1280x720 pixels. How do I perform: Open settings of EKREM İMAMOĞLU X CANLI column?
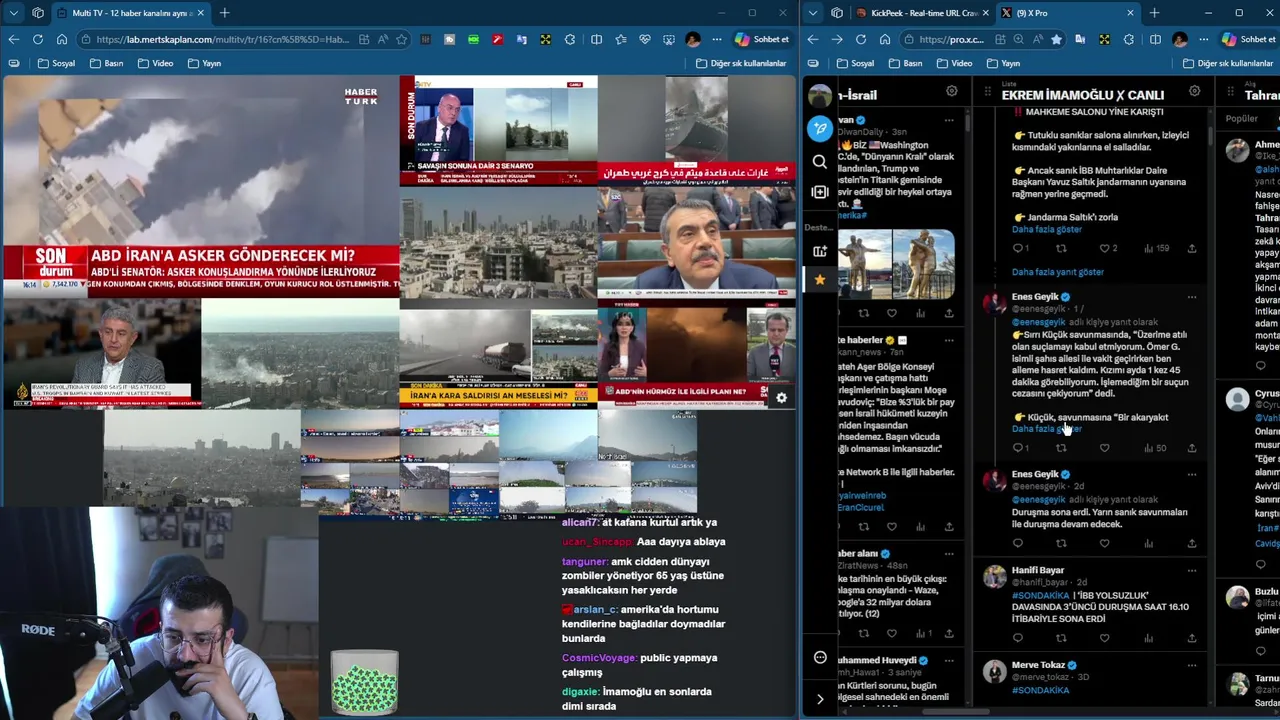pos(1194,91)
